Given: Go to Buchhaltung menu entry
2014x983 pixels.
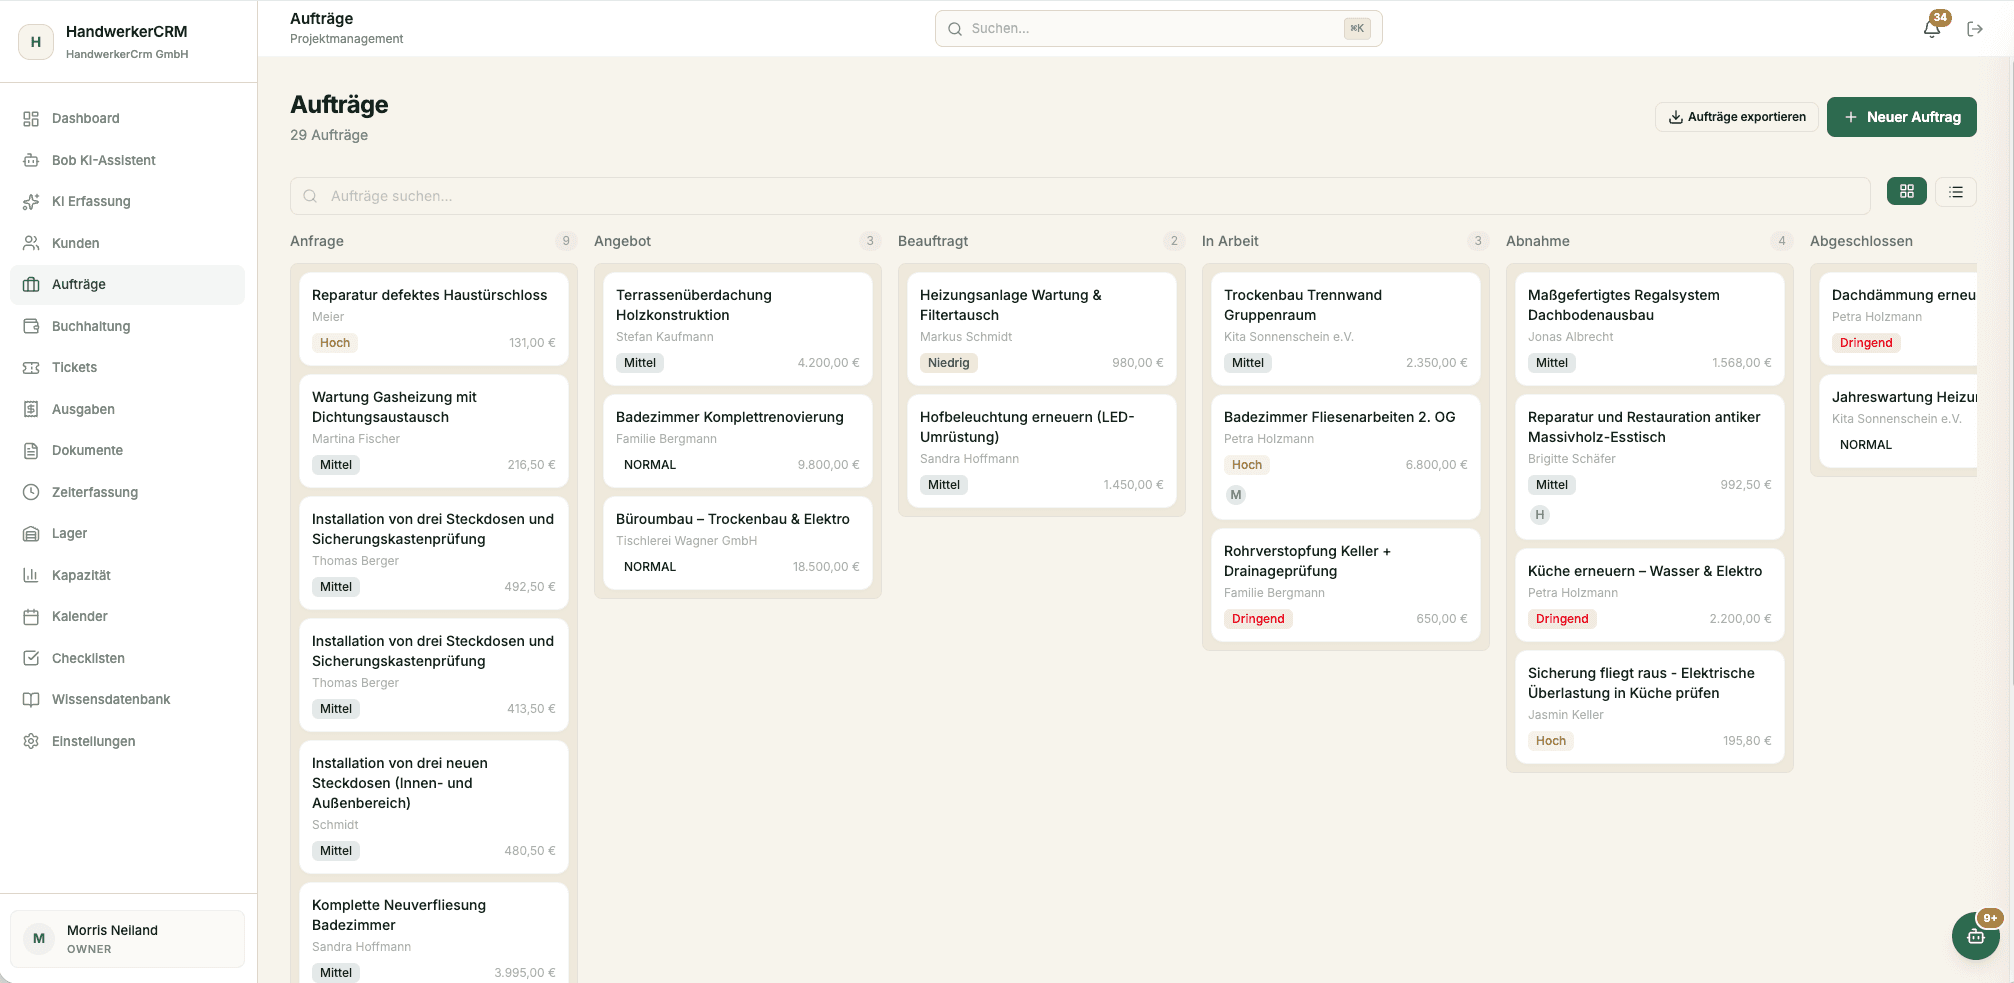Looking at the screenshot, I should click(127, 326).
